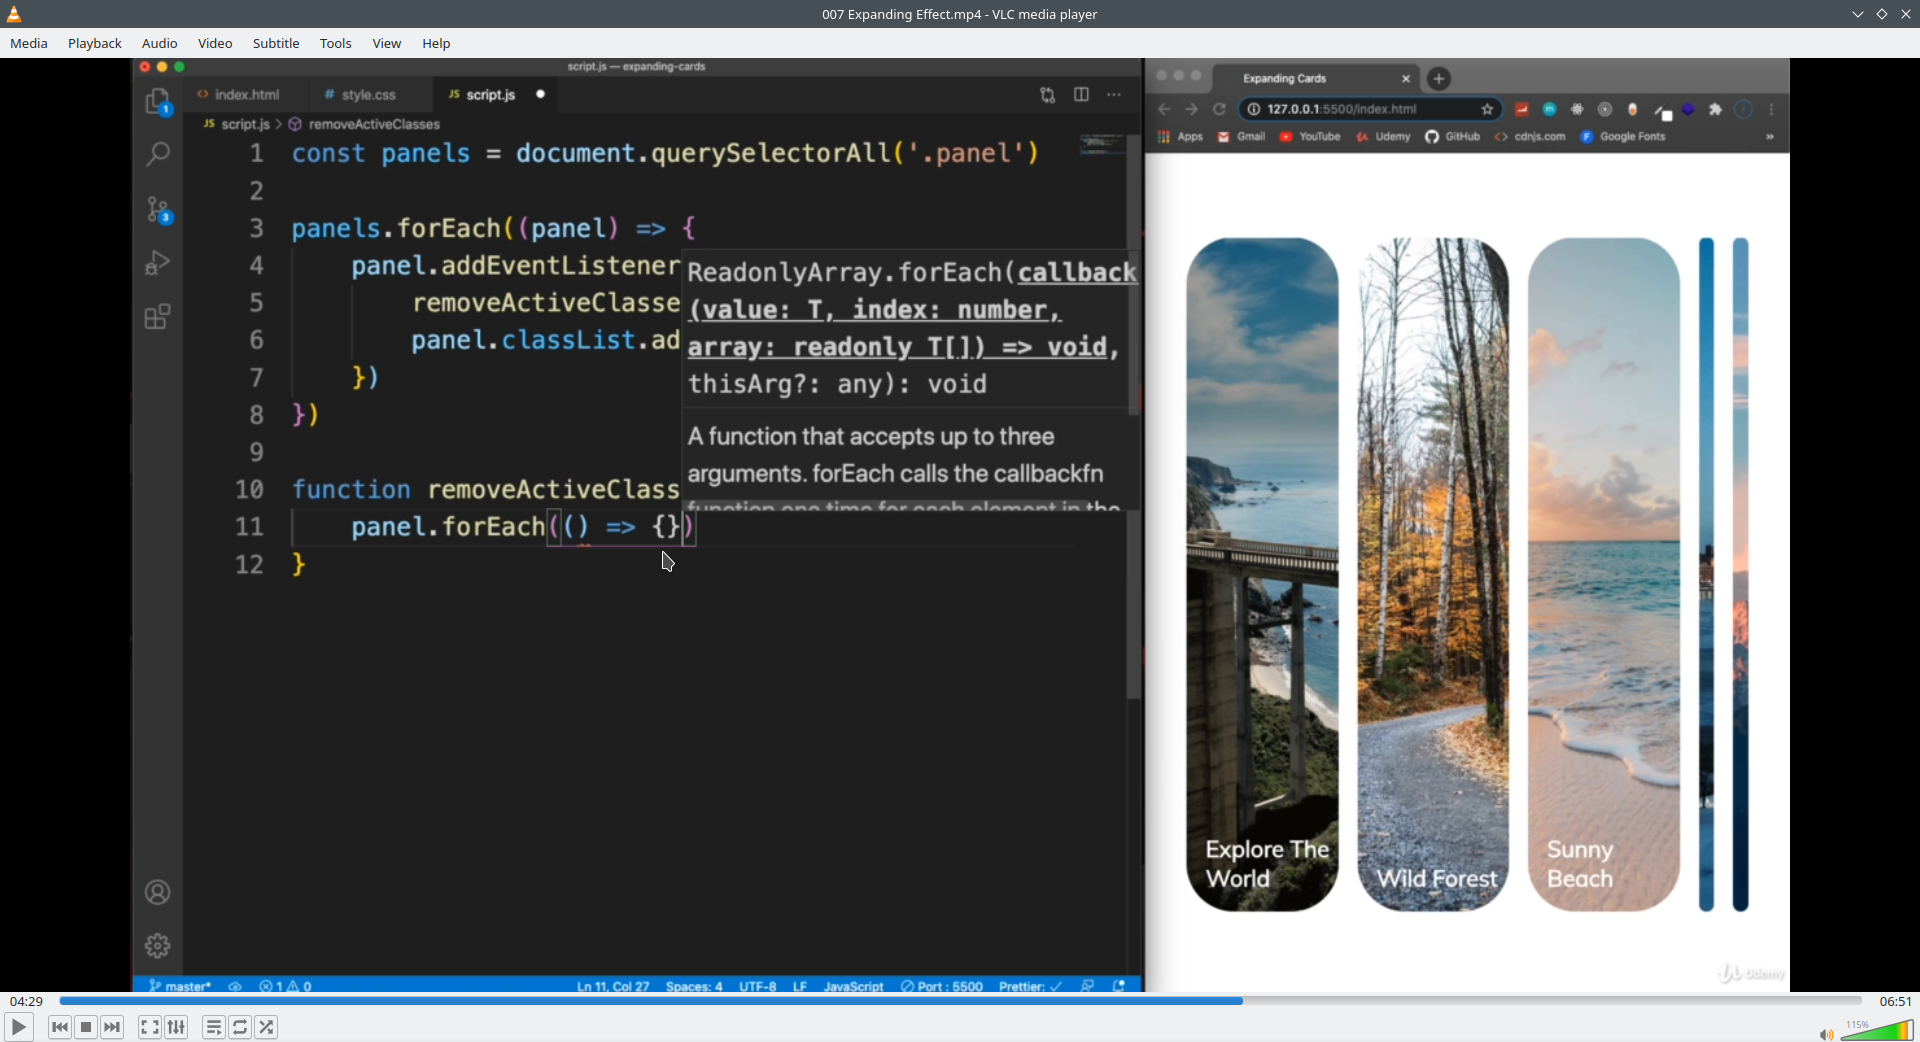Show VLC extended settings

[x=176, y=1027]
